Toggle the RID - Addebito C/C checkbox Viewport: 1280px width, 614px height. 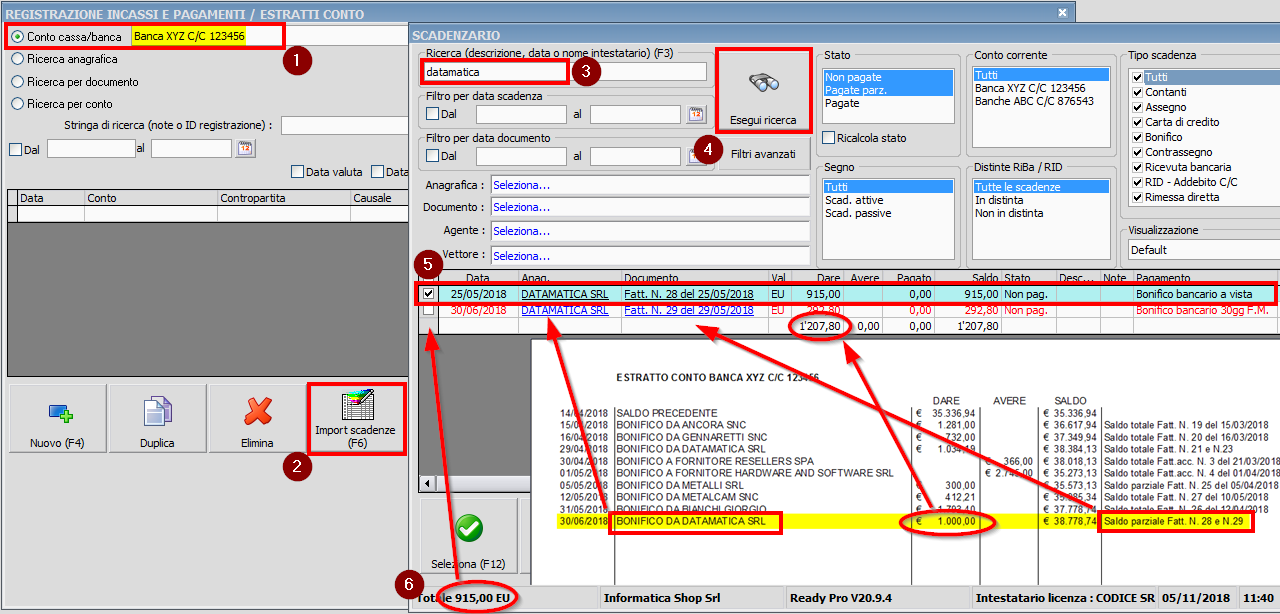click(x=1138, y=182)
